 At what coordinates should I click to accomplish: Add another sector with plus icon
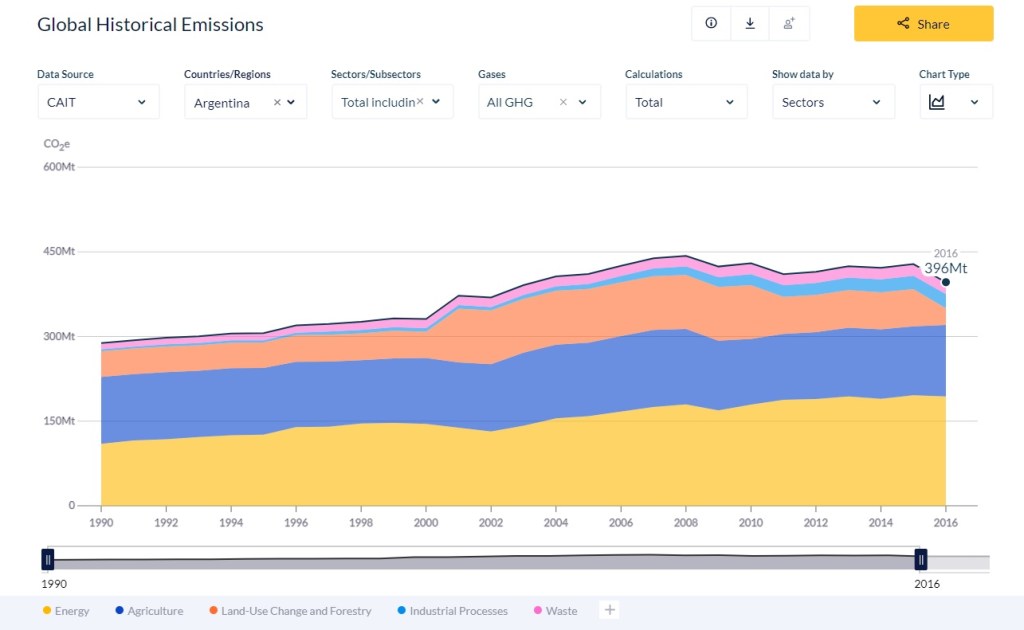click(x=609, y=610)
